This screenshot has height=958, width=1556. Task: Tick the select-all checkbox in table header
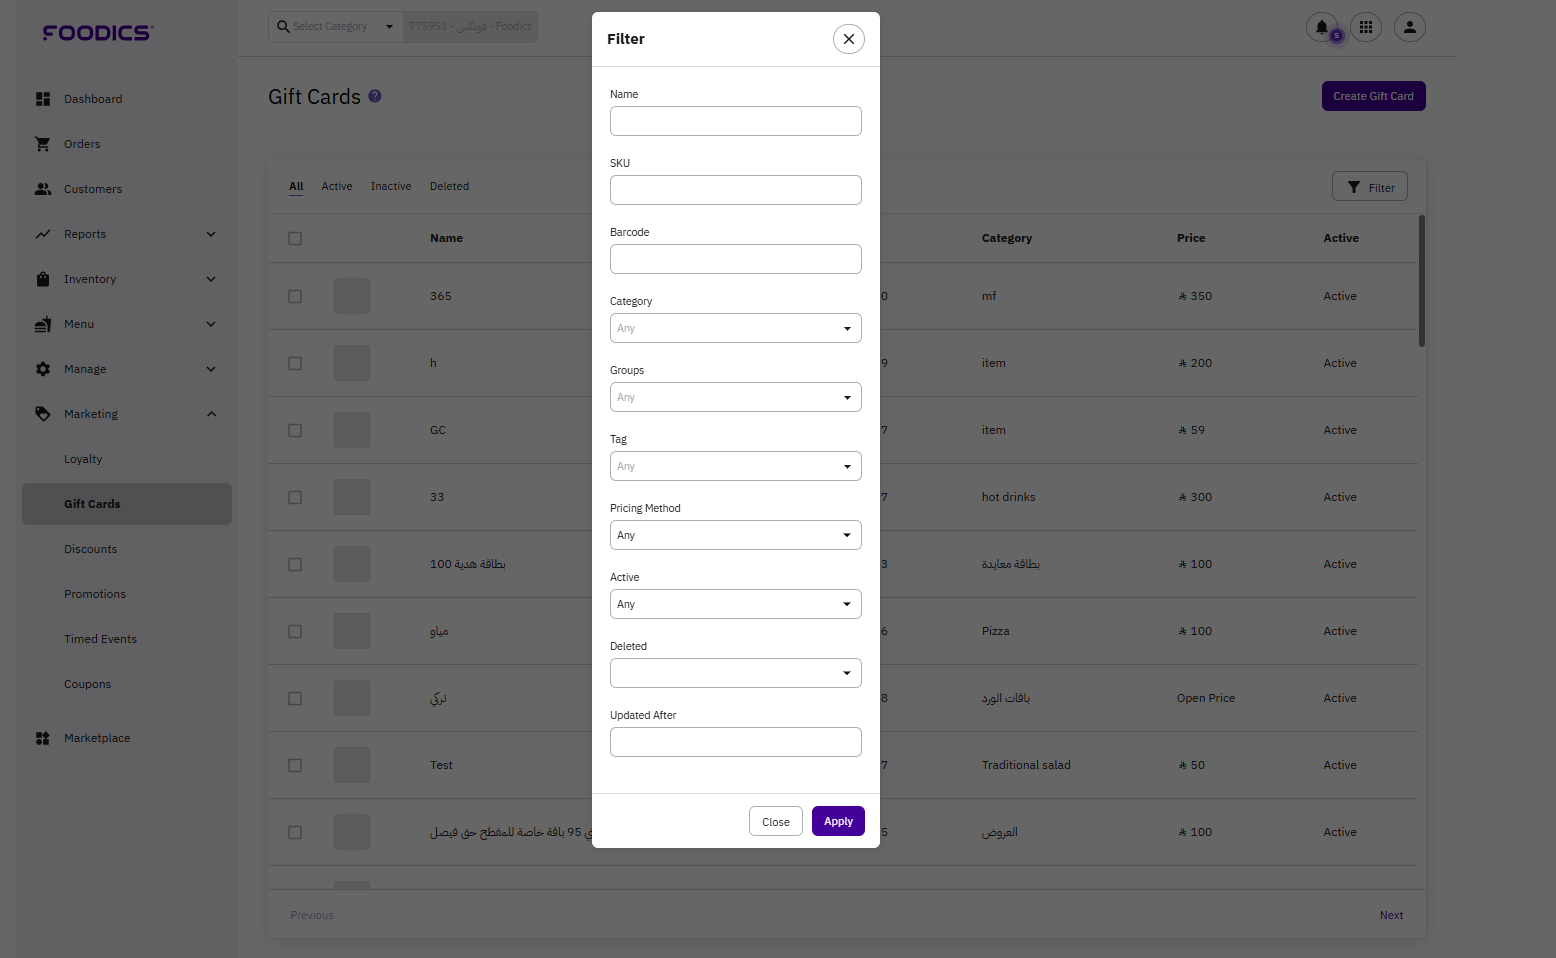click(x=295, y=238)
